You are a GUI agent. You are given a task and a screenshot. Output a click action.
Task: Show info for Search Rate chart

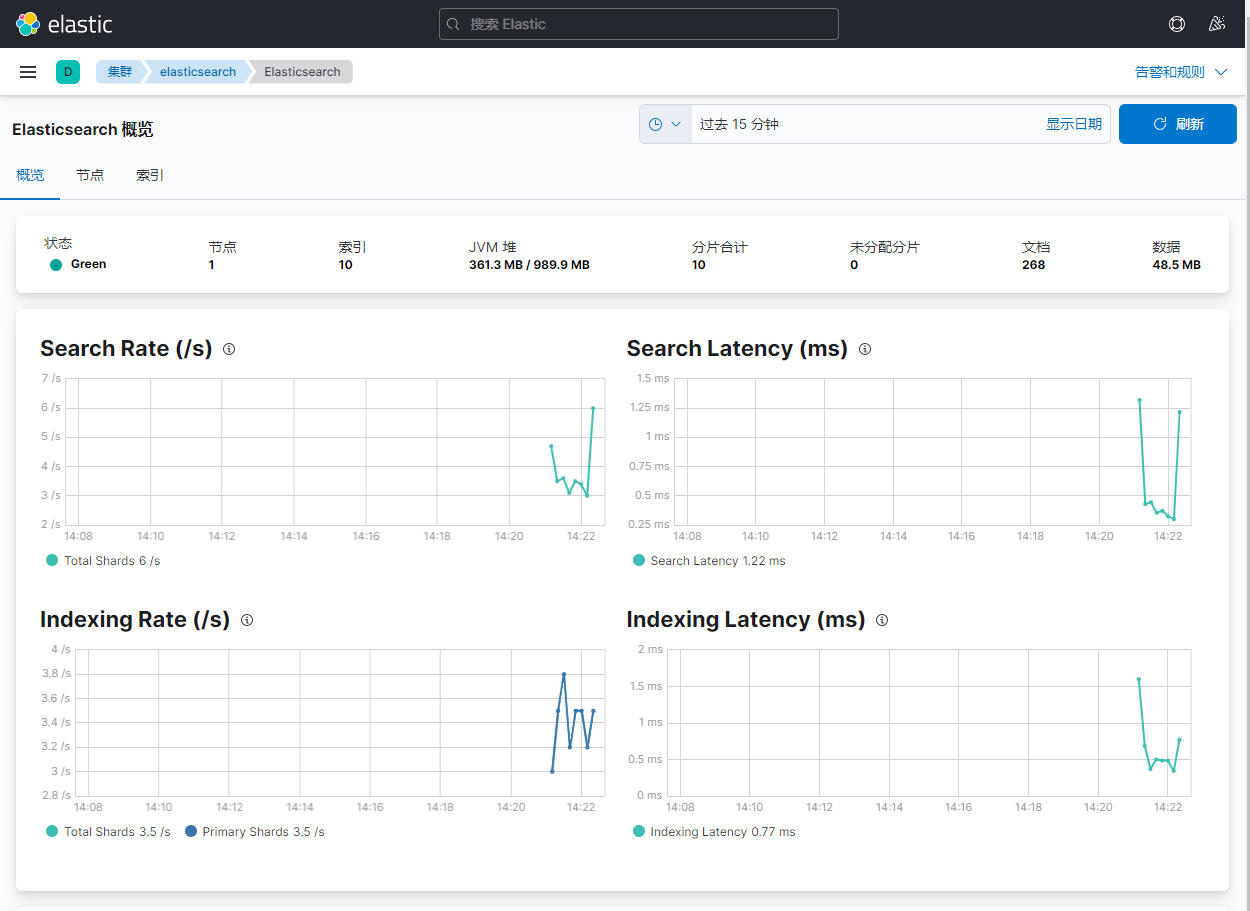tap(229, 349)
